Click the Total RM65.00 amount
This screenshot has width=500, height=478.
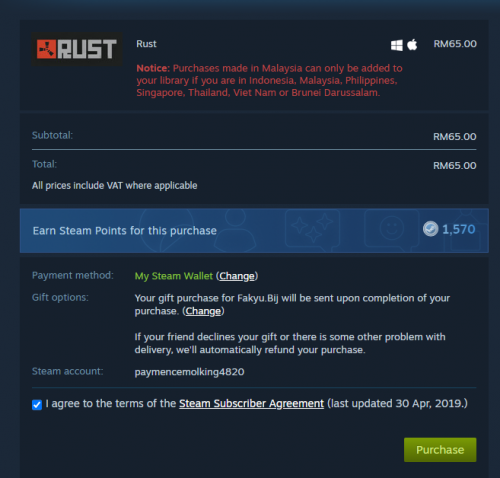point(455,166)
